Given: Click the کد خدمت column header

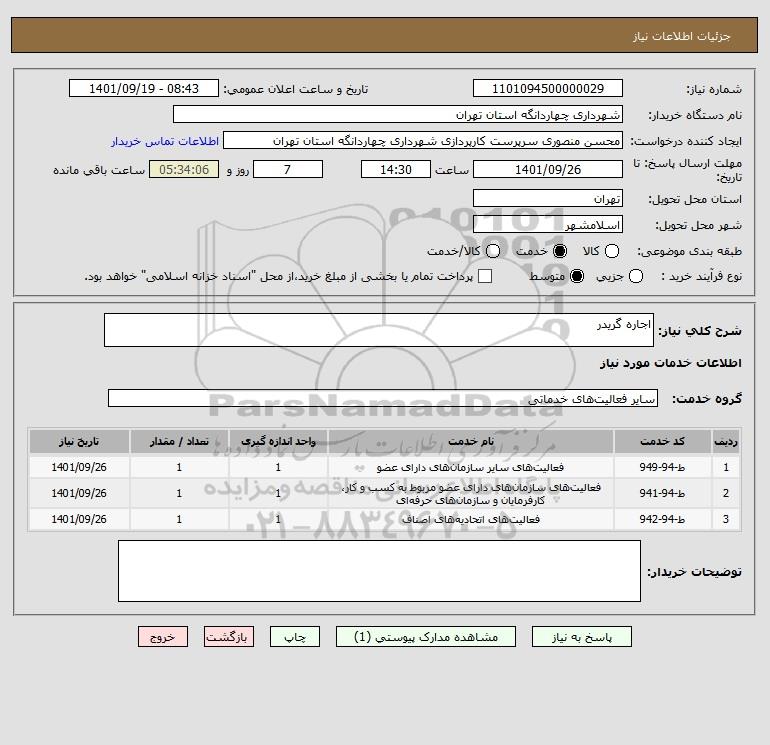Looking at the screenshot, I should click(662, 441).
